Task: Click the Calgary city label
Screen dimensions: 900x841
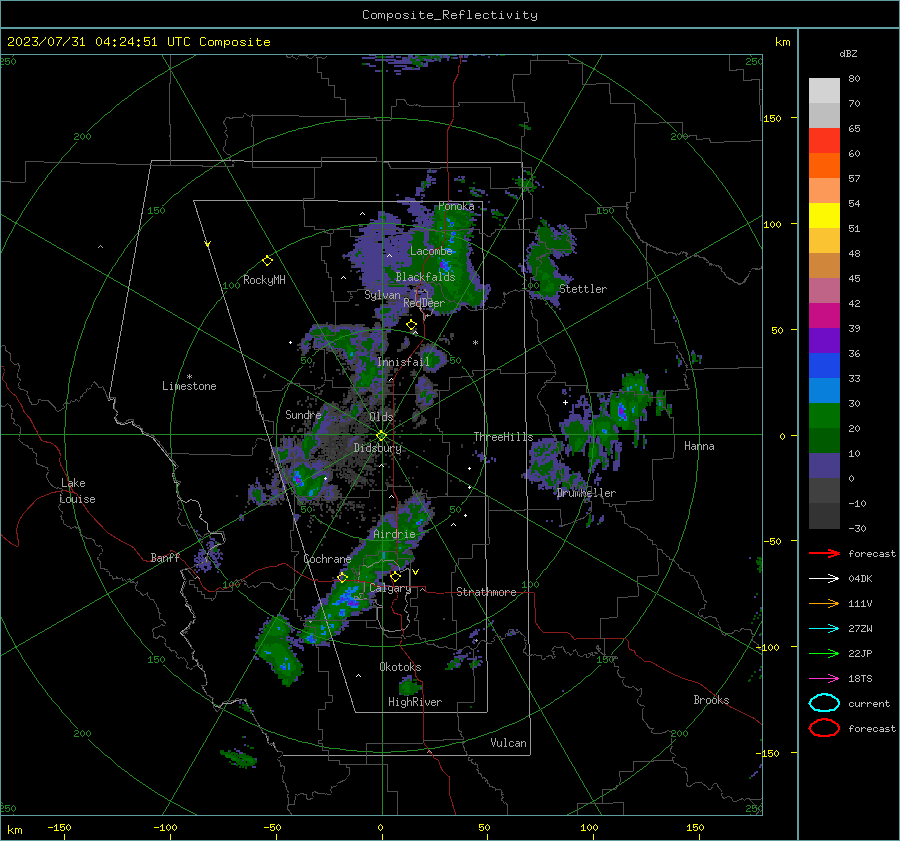Action: point(390,588)
